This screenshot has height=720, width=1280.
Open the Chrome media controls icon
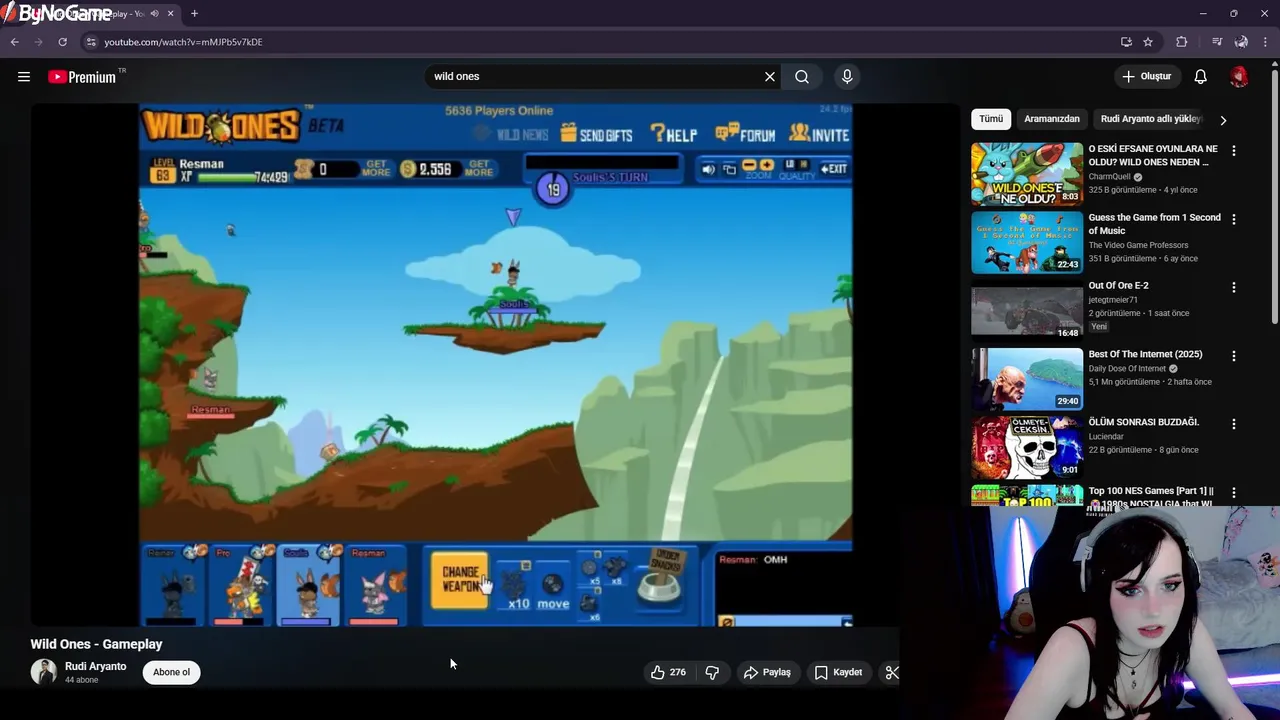1217,42
